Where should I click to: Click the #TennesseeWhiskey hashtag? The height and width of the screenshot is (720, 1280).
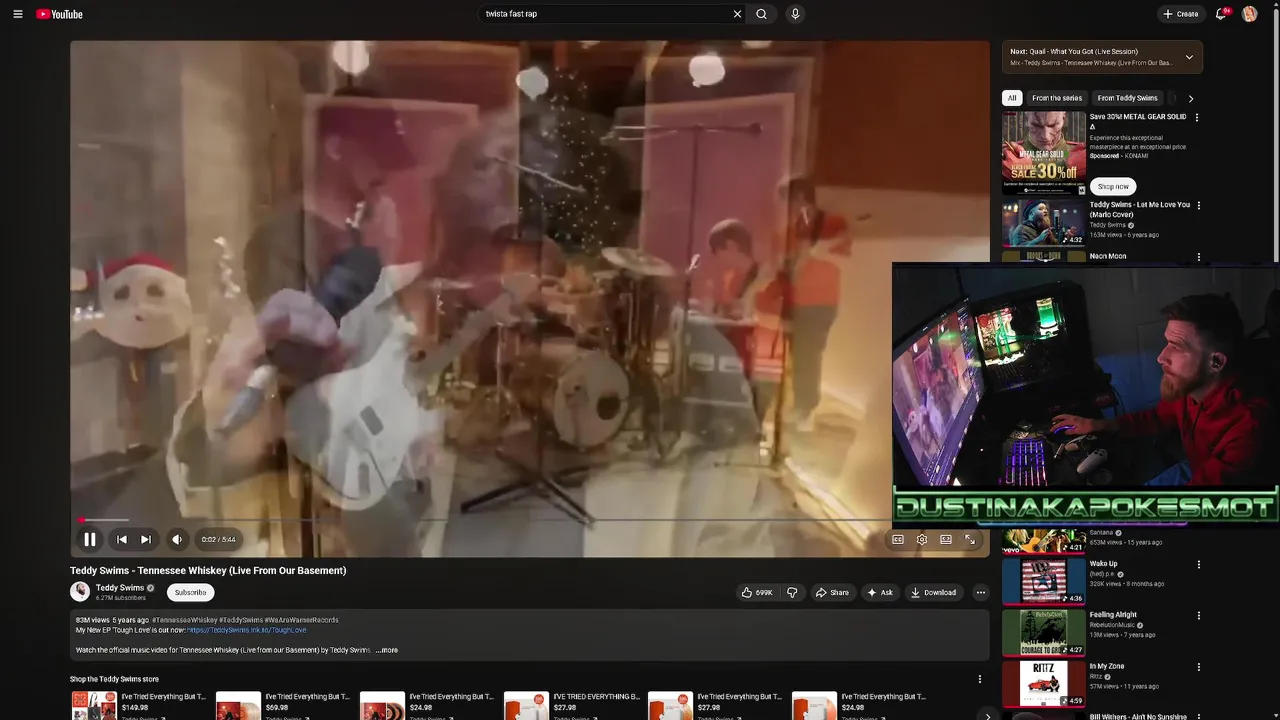pos(184,620)
